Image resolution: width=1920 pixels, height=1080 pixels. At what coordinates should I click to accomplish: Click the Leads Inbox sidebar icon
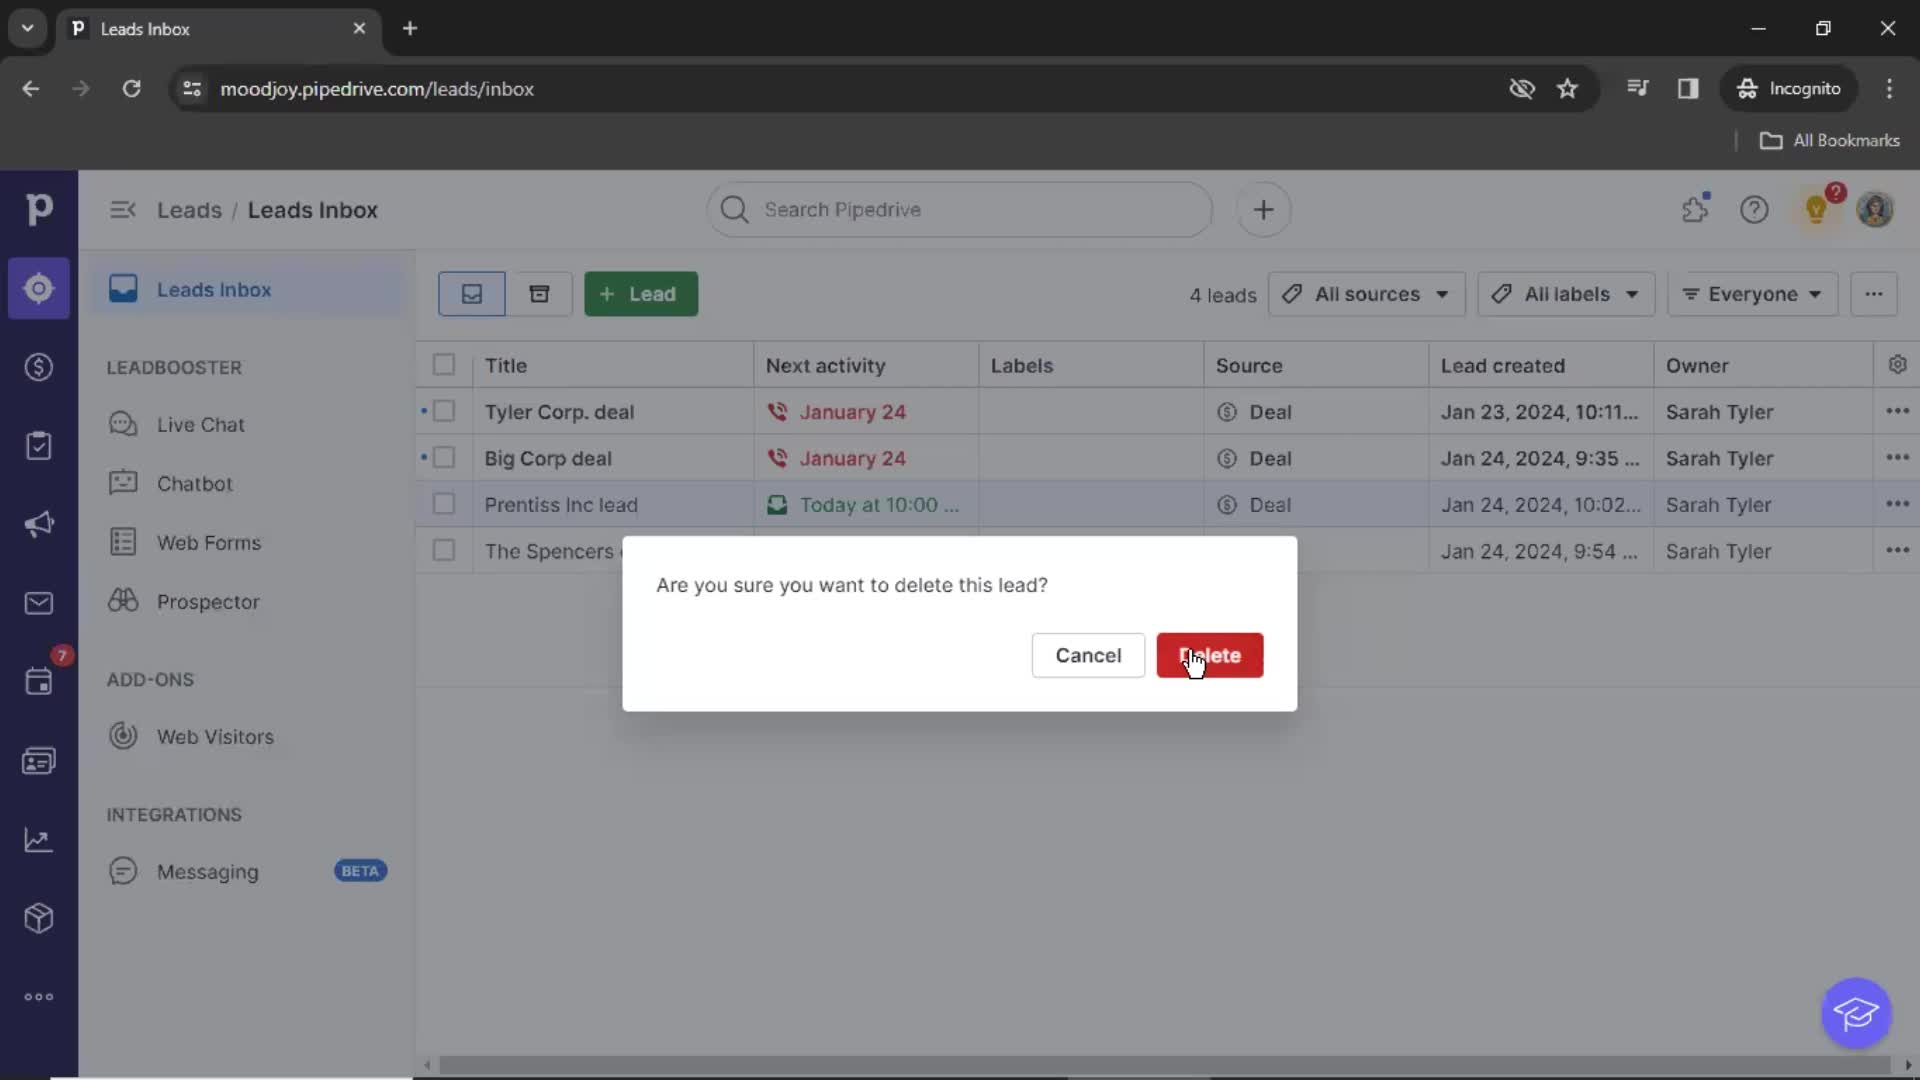[38, 289]
